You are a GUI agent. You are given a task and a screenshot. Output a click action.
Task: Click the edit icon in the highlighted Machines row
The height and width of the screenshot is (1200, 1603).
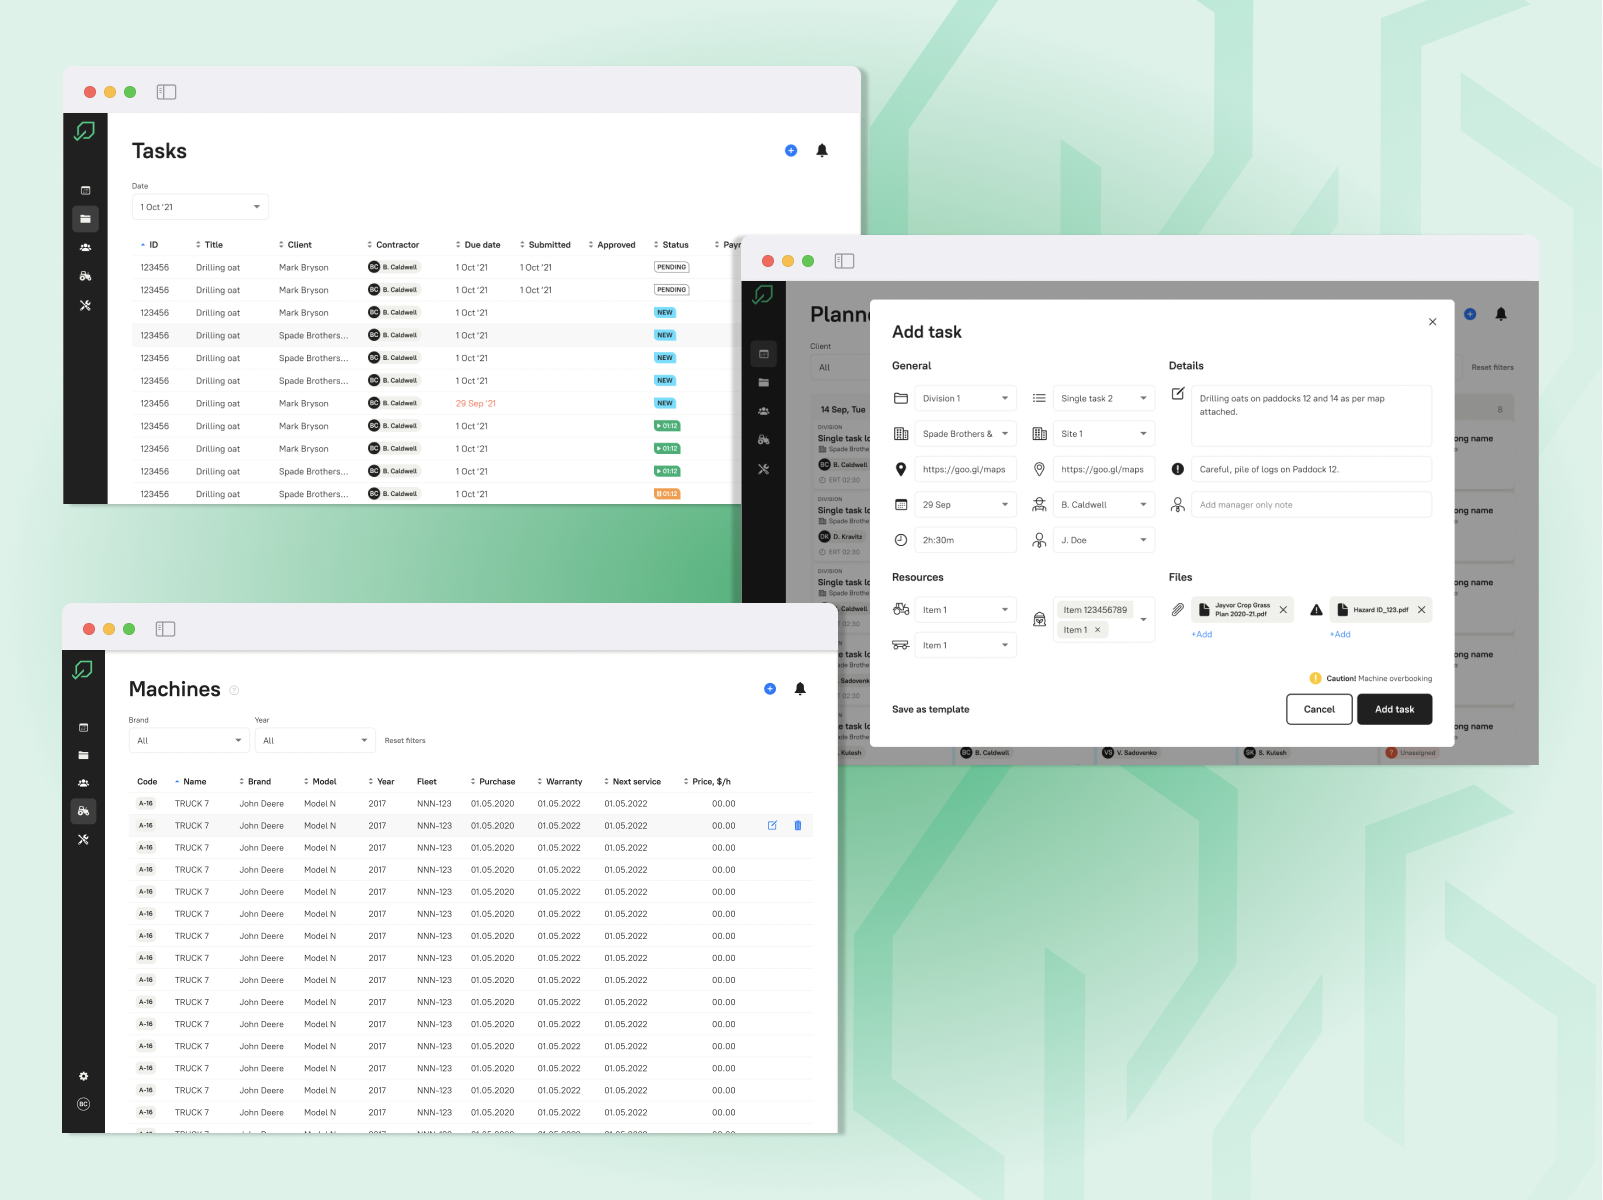(772, 826)
